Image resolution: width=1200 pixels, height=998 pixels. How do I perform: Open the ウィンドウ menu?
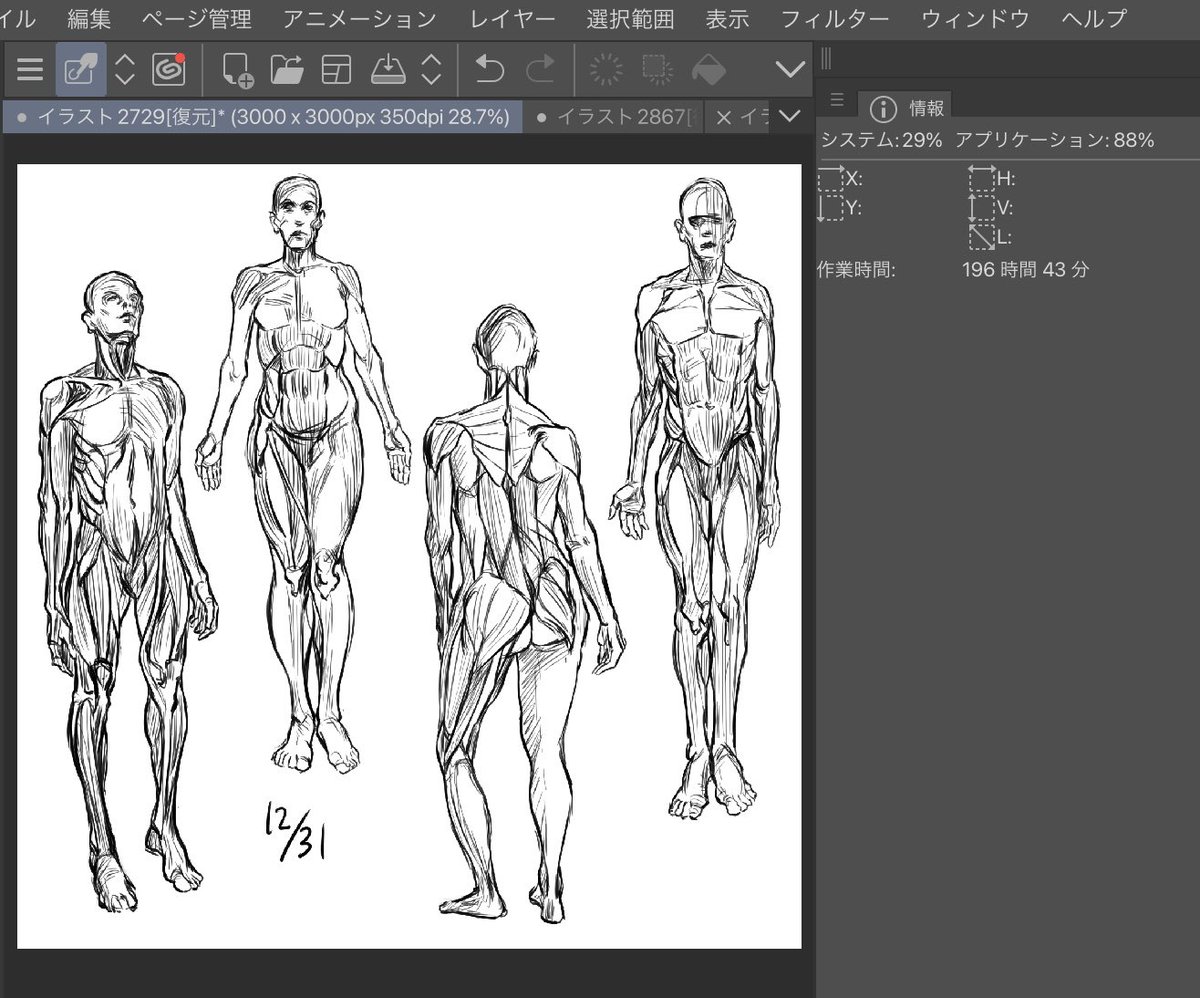click(975, 18)
